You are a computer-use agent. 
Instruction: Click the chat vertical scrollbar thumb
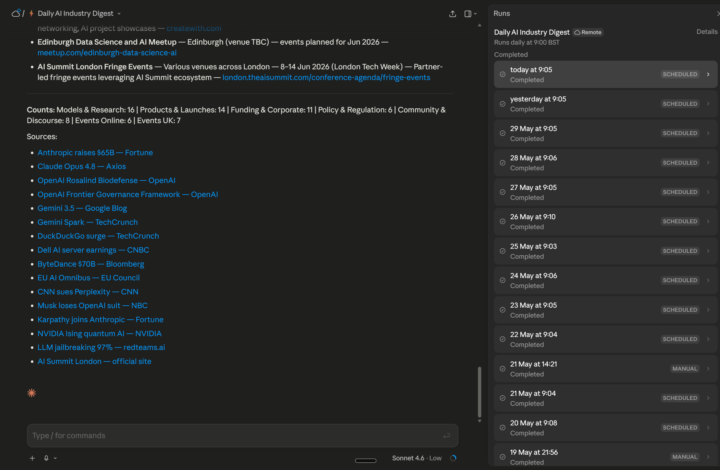click(479, 392)
